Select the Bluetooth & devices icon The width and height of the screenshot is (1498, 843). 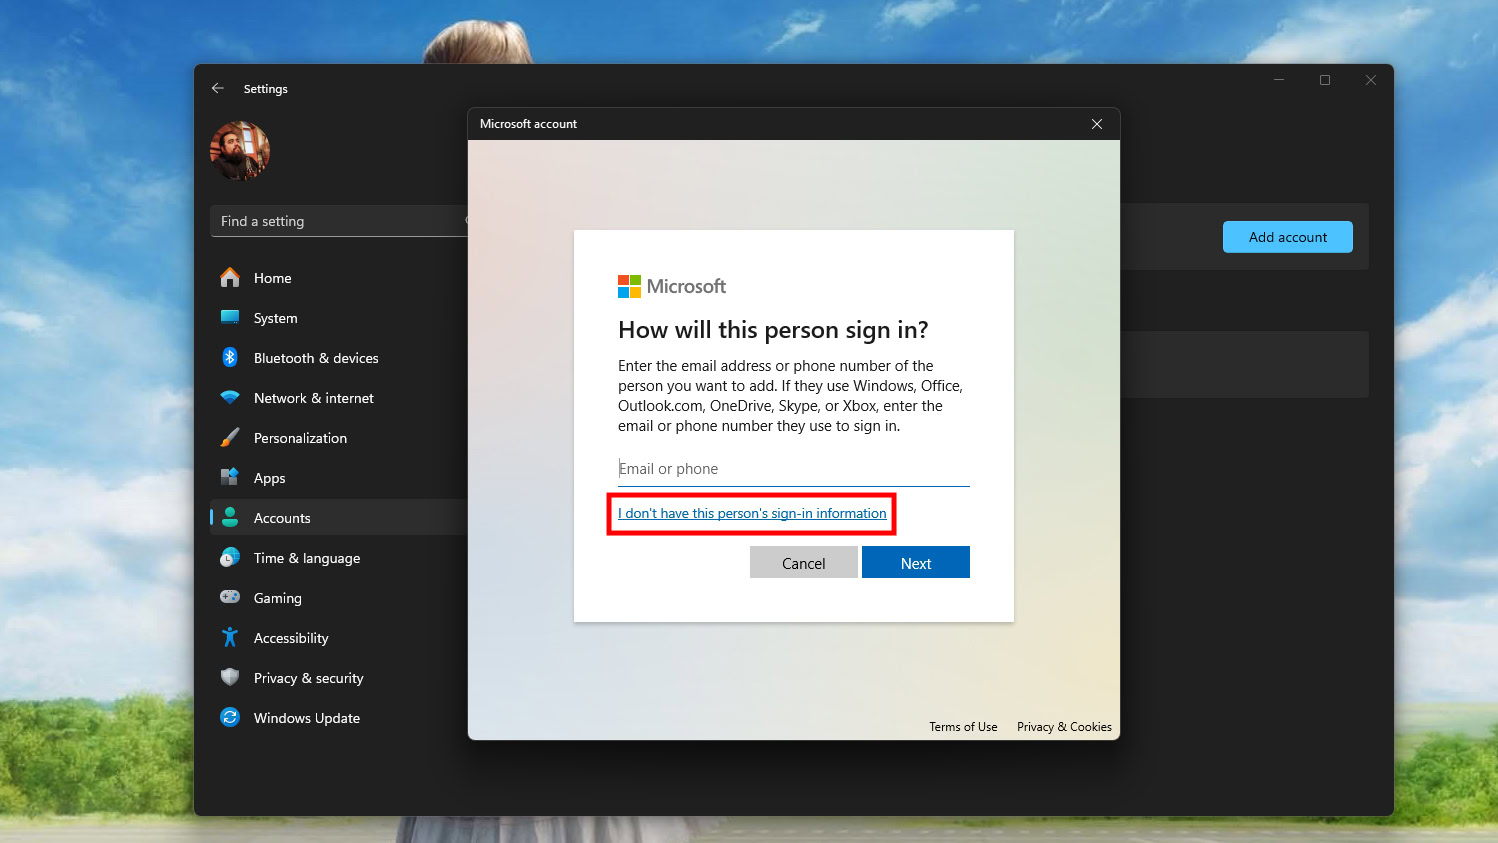[230, 358]
